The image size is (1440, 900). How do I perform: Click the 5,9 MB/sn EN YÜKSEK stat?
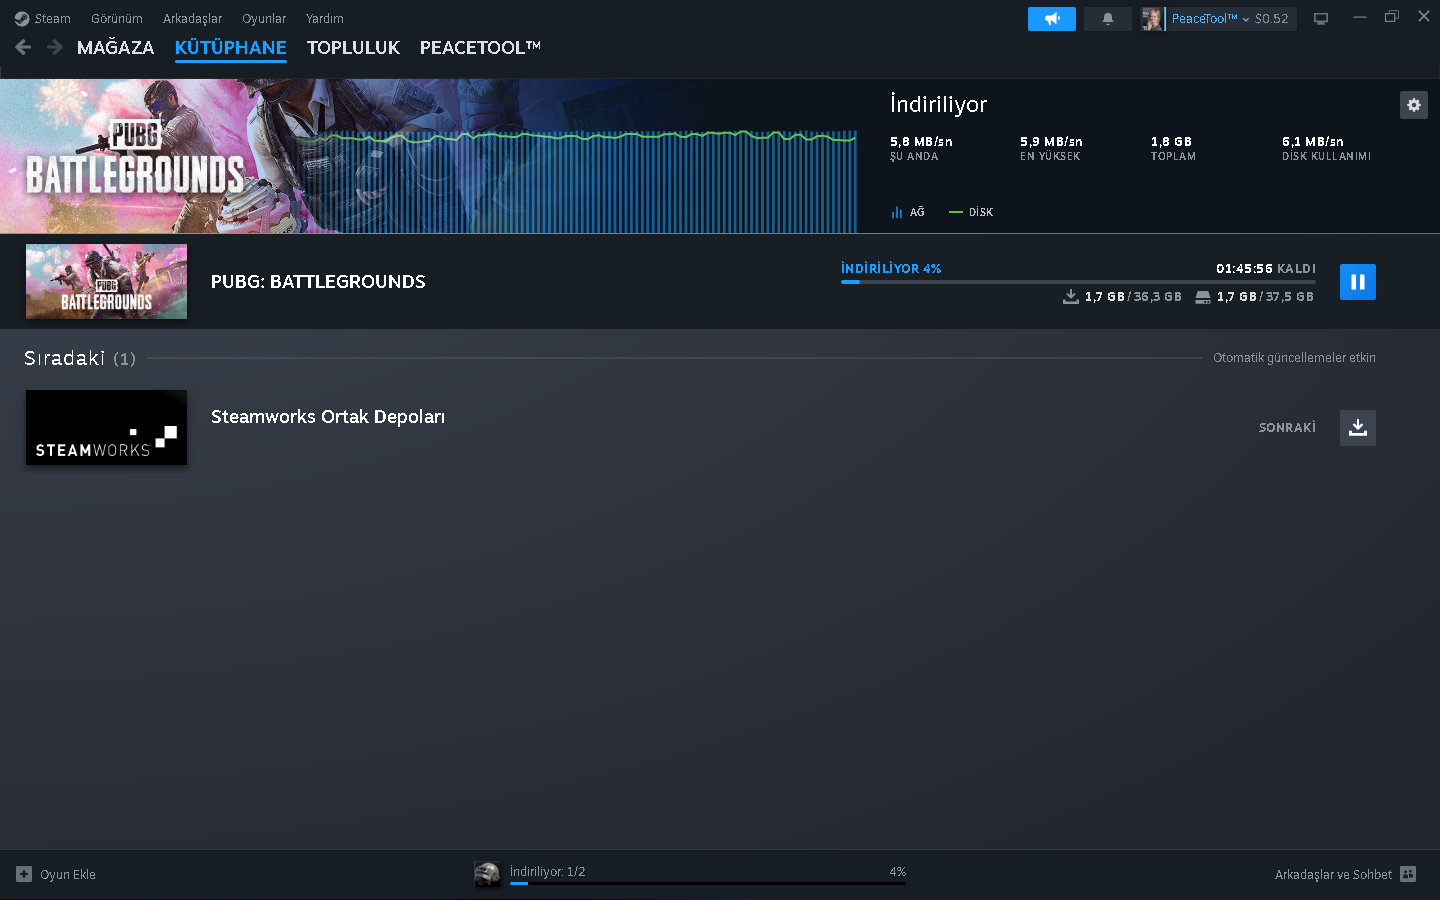coord(1051,148)
